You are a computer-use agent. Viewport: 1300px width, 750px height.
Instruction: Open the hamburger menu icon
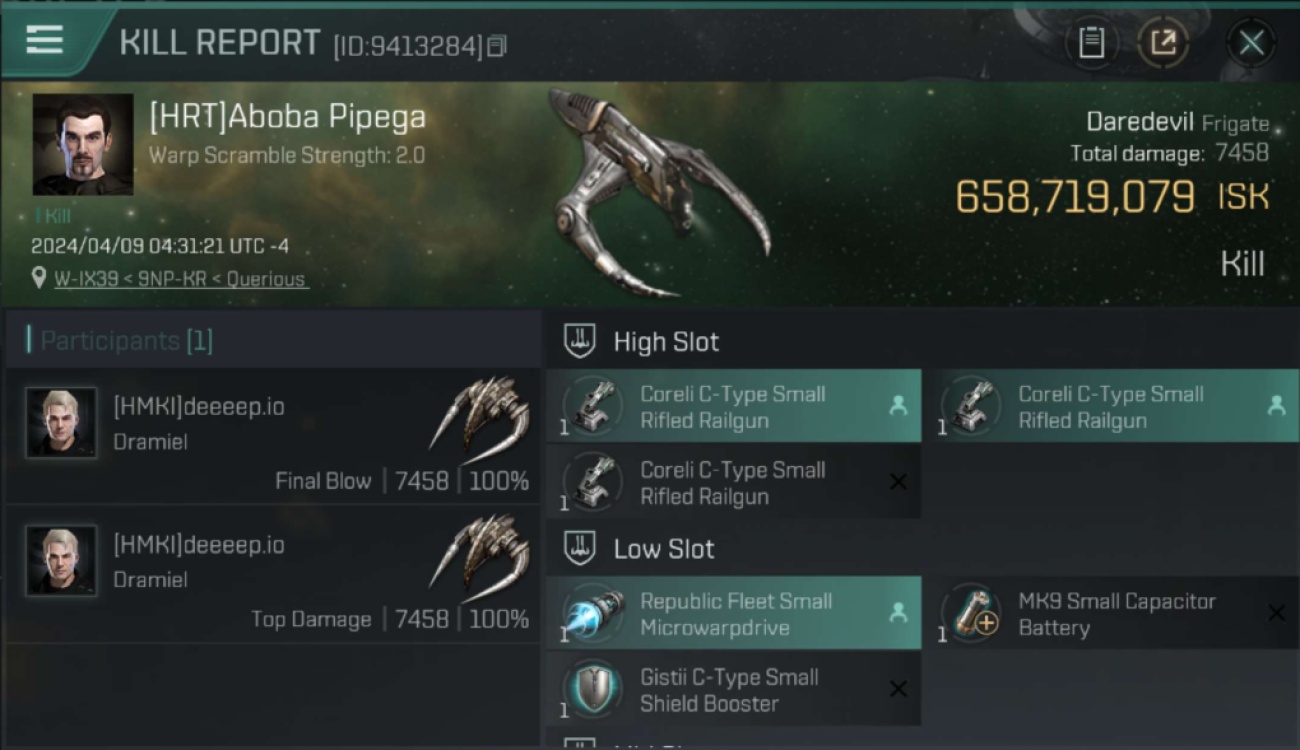tap(44, 40)
